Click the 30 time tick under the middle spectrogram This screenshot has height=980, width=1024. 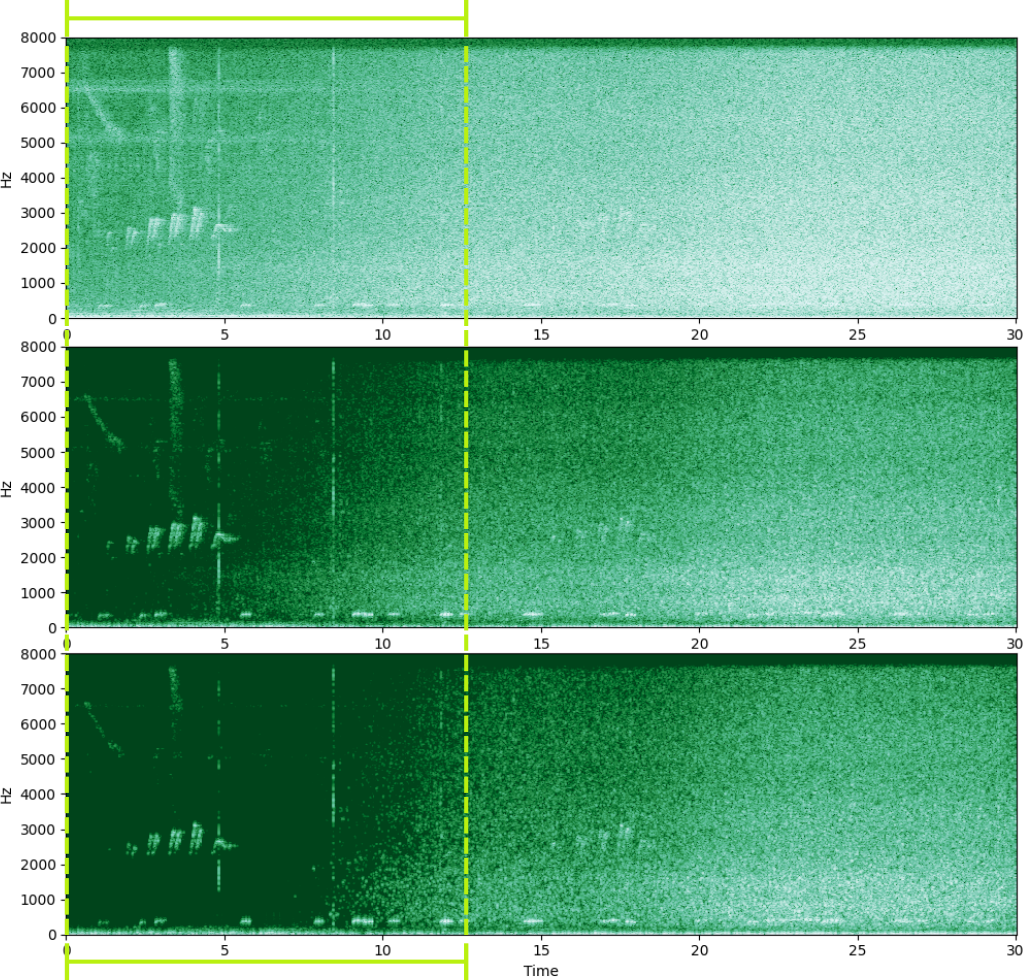coord(1014,644)
